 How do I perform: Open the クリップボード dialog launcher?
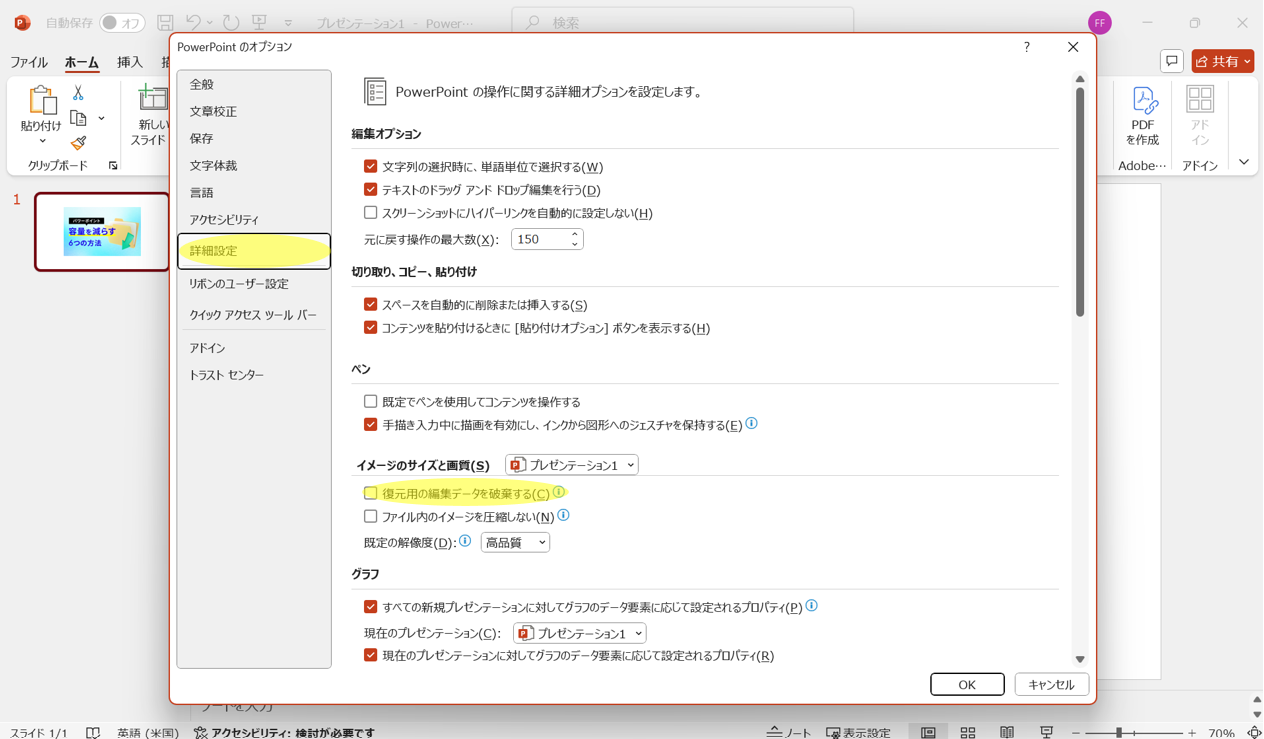pyautogui.click(x=113, y=166)
